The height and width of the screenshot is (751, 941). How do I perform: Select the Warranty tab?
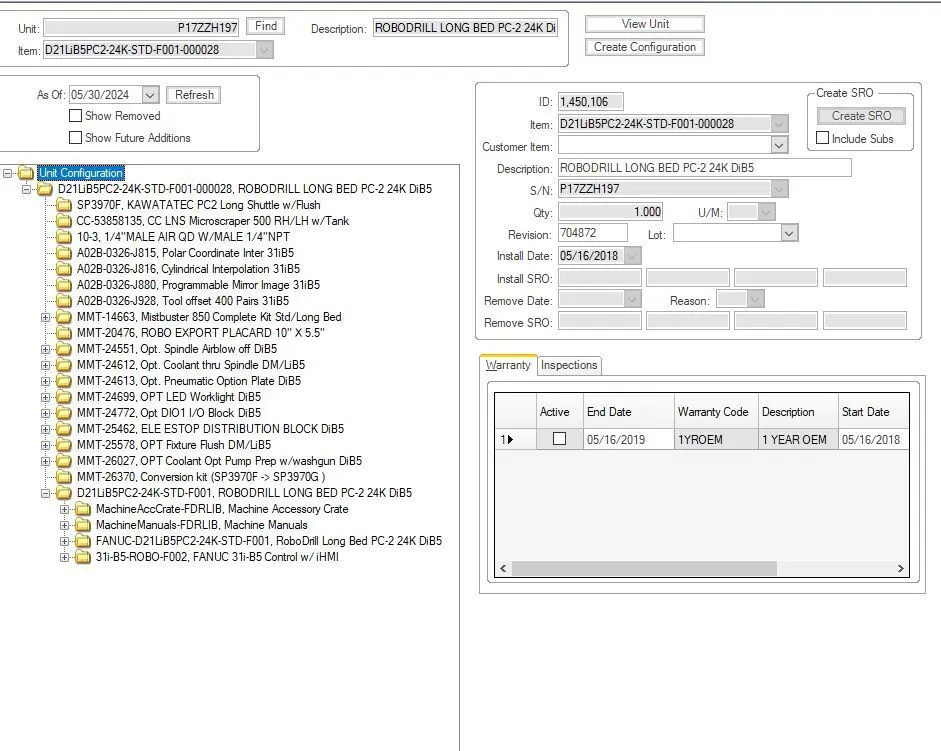508,365
